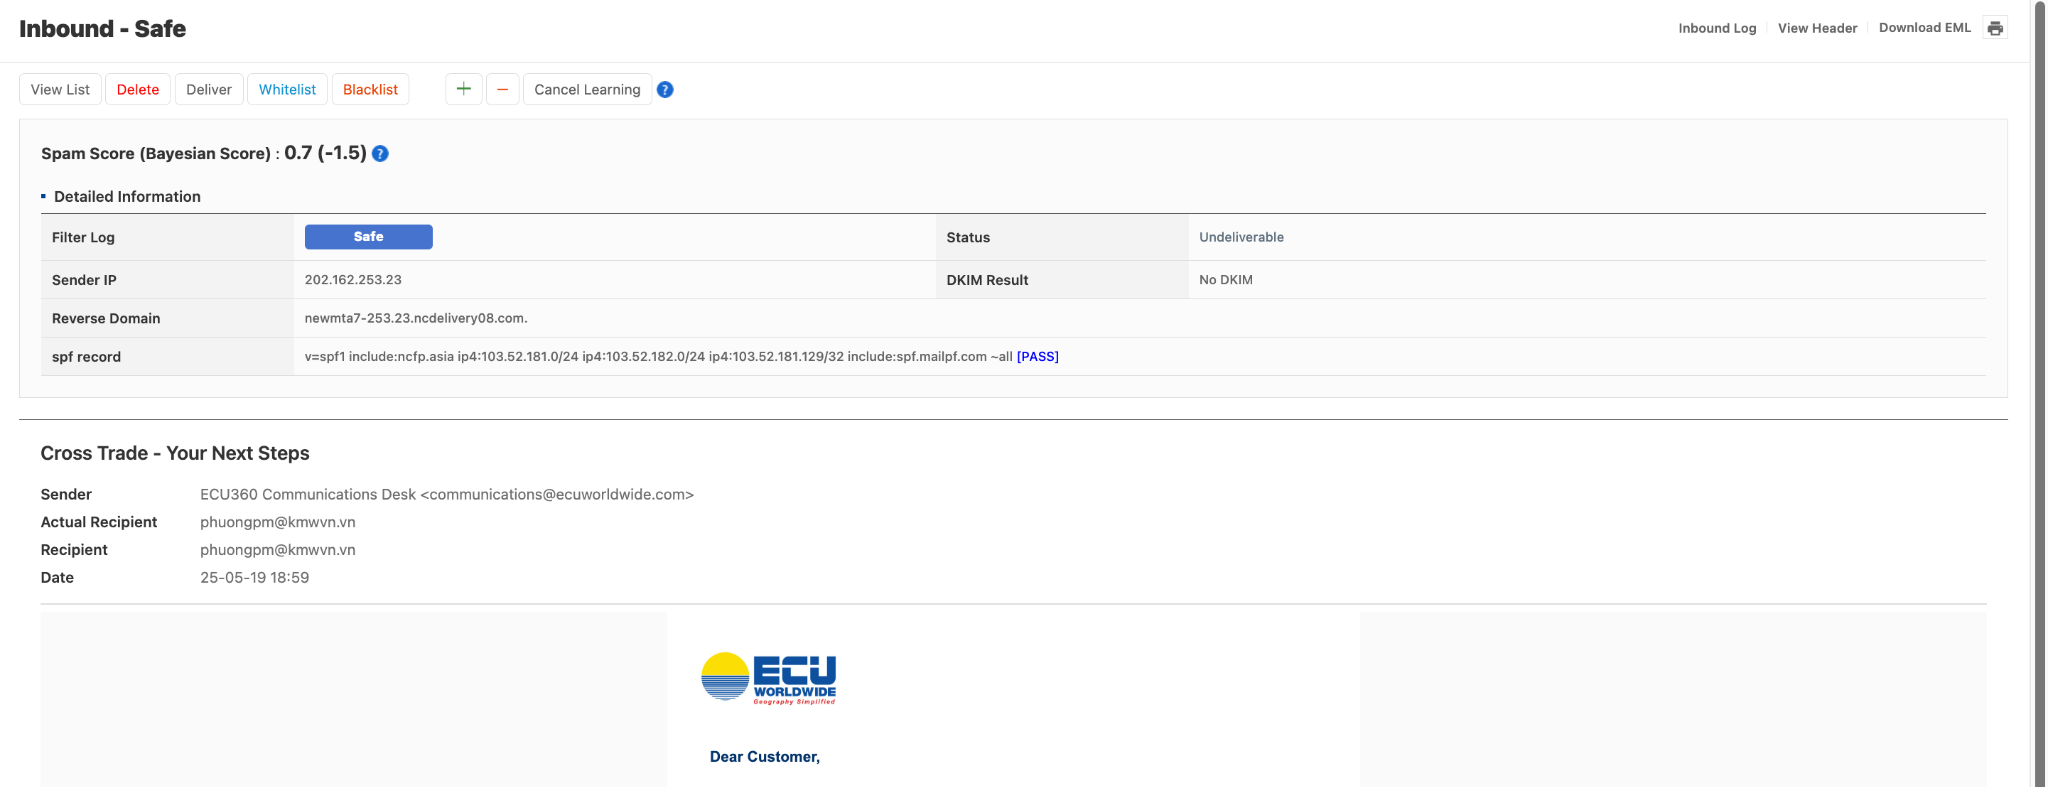Open help icon beside the Spam Score

click(x=380, y=153)
